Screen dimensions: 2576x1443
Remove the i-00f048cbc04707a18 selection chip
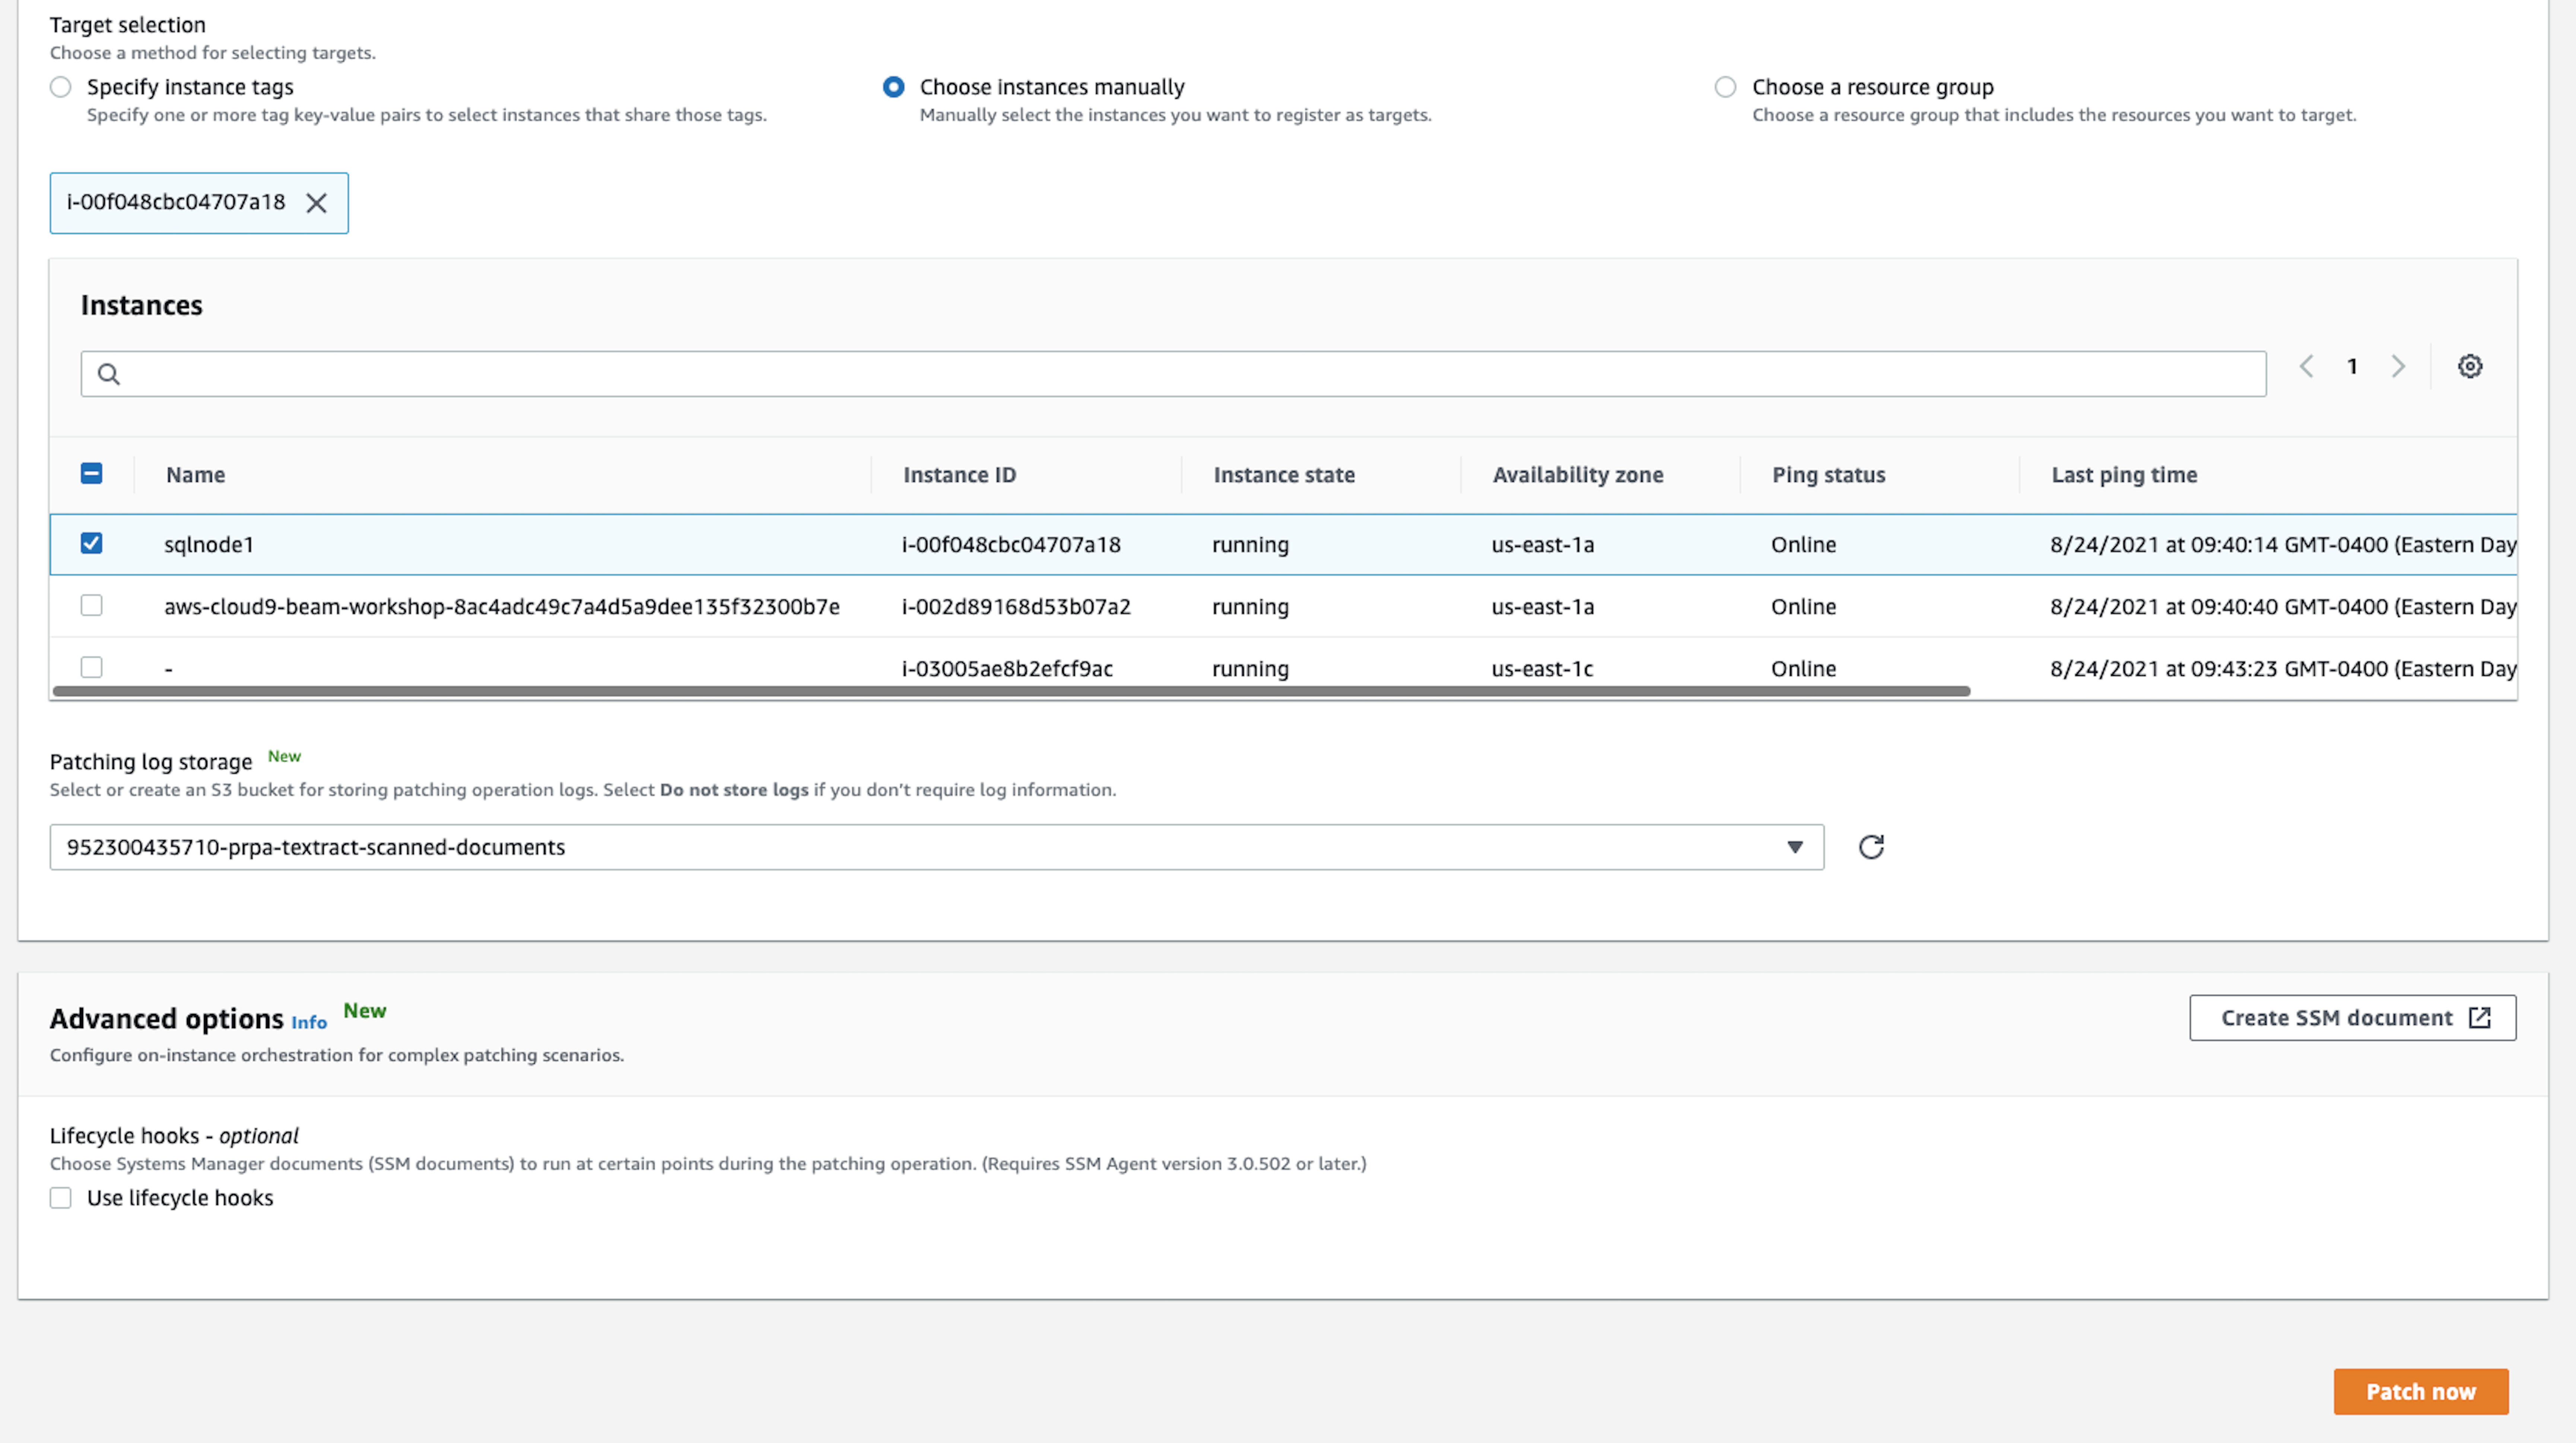point(316,203)
